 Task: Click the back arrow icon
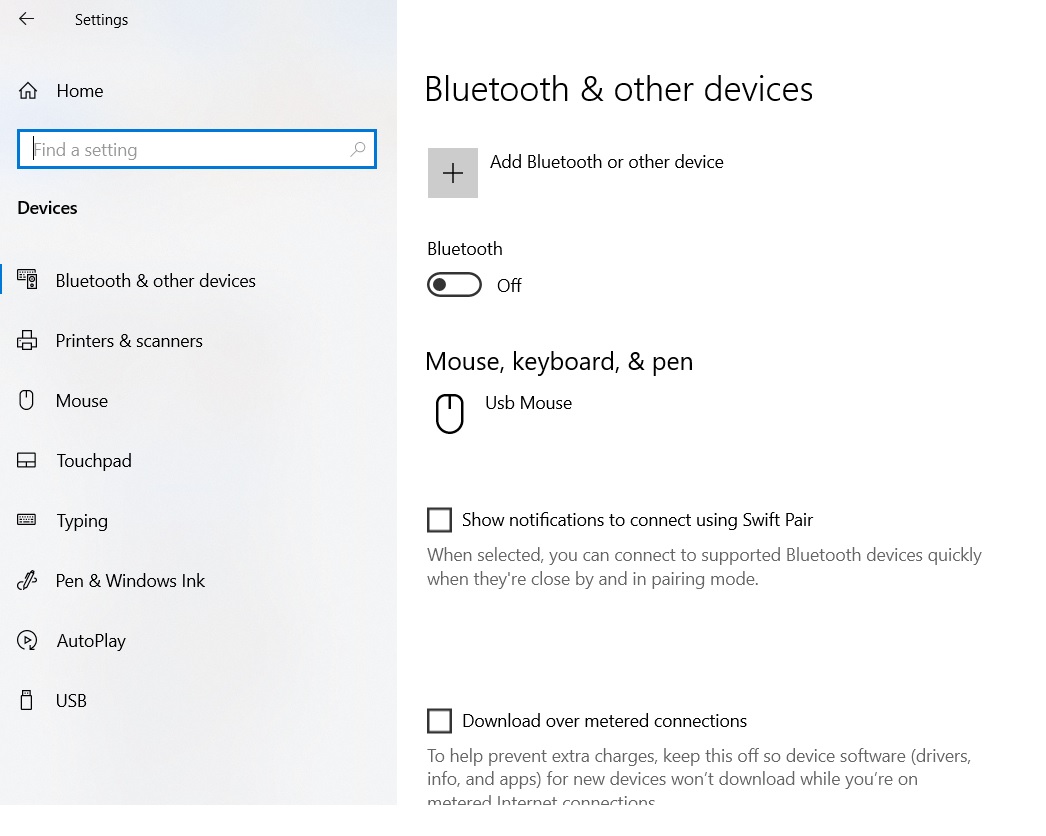coord(26,19)
